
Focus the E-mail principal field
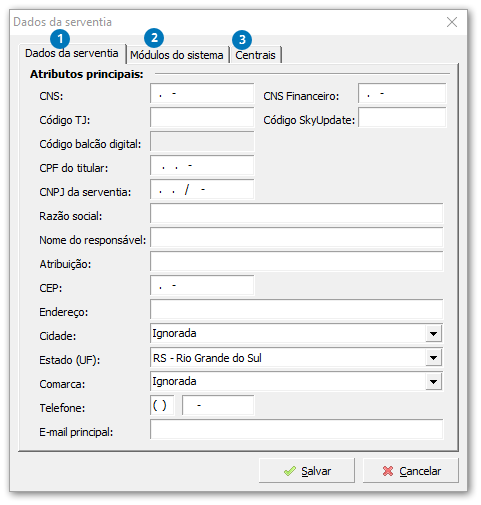[297, 429]
